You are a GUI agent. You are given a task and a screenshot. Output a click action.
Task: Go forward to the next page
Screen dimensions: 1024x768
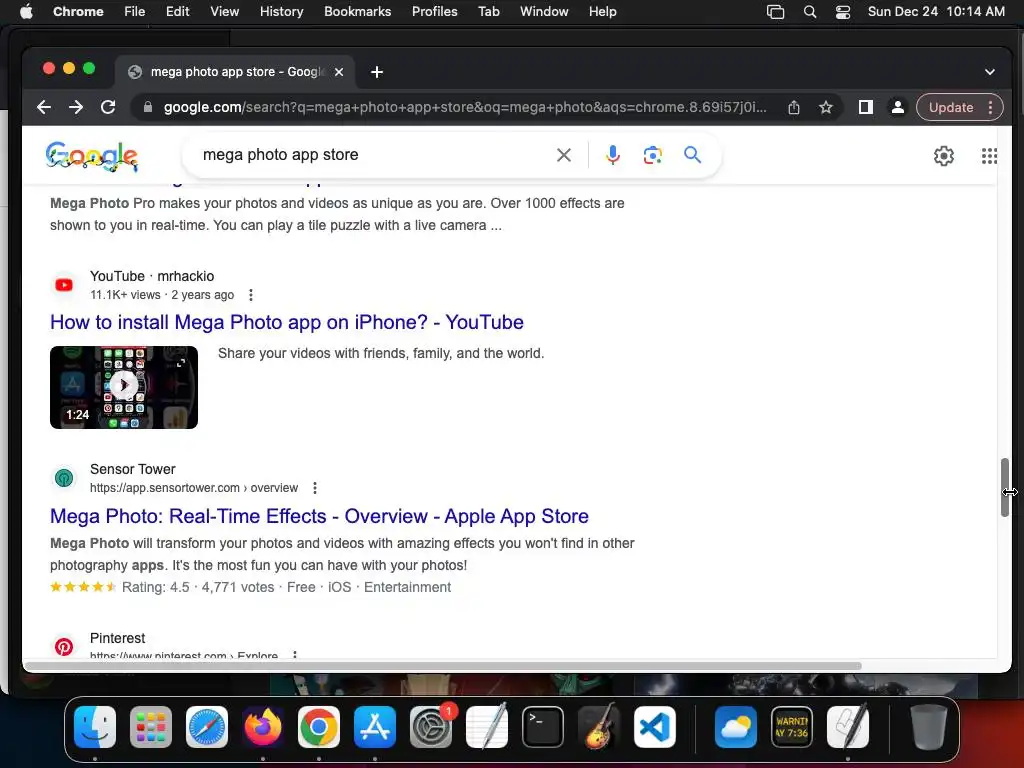[x=76, y=107]
